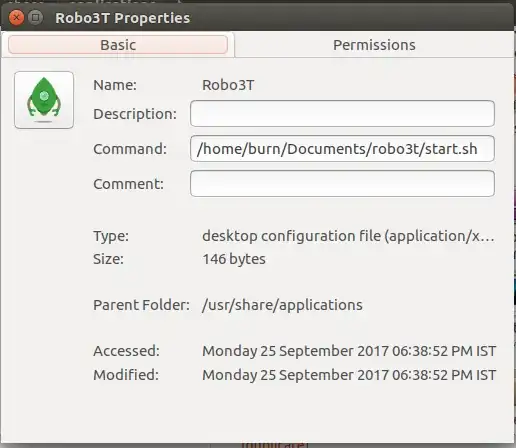516x448 pixels.
Task: Close the Robo3T Properties window
Action: [16, 17]
